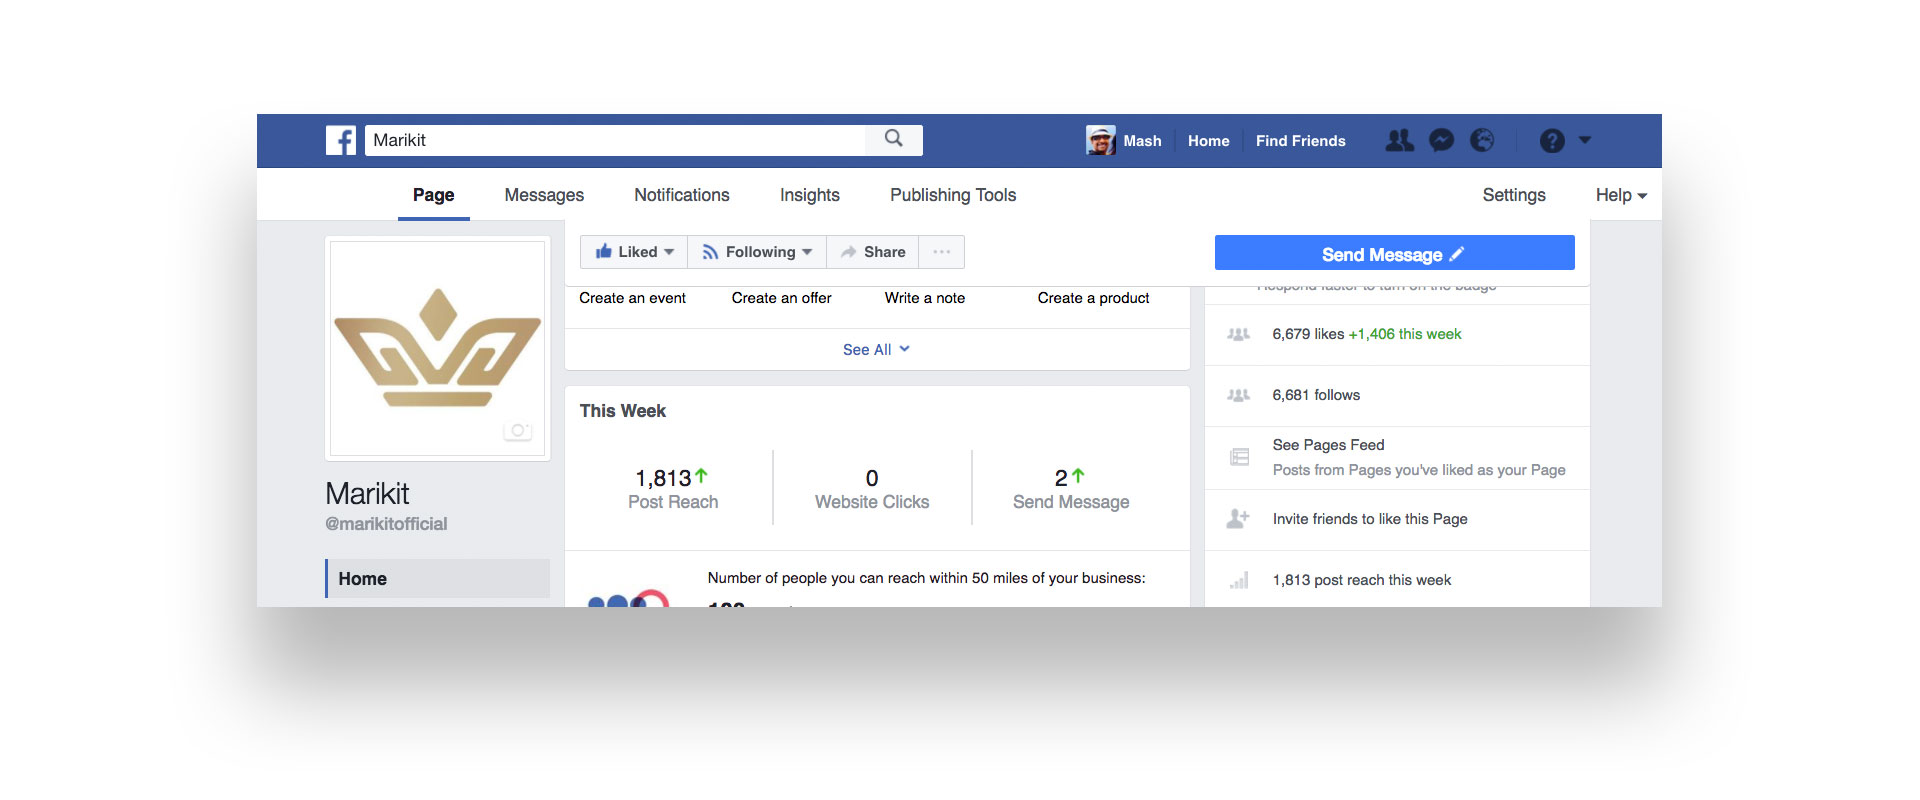Click the Send Message button
The height and width of the screenshot is (800, 1920).
tap(1394, 254)
